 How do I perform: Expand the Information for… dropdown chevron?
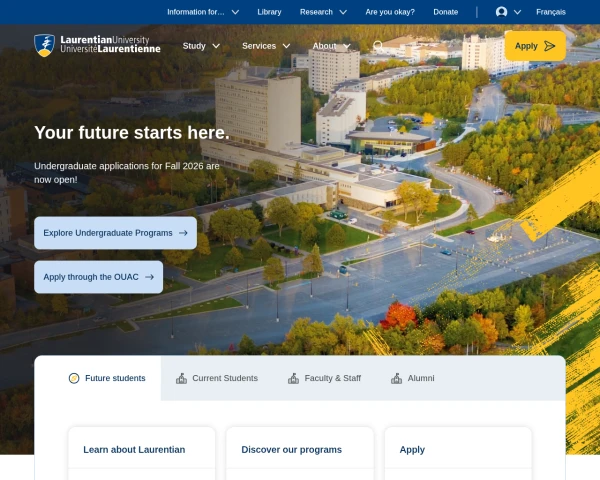[235, 12]
